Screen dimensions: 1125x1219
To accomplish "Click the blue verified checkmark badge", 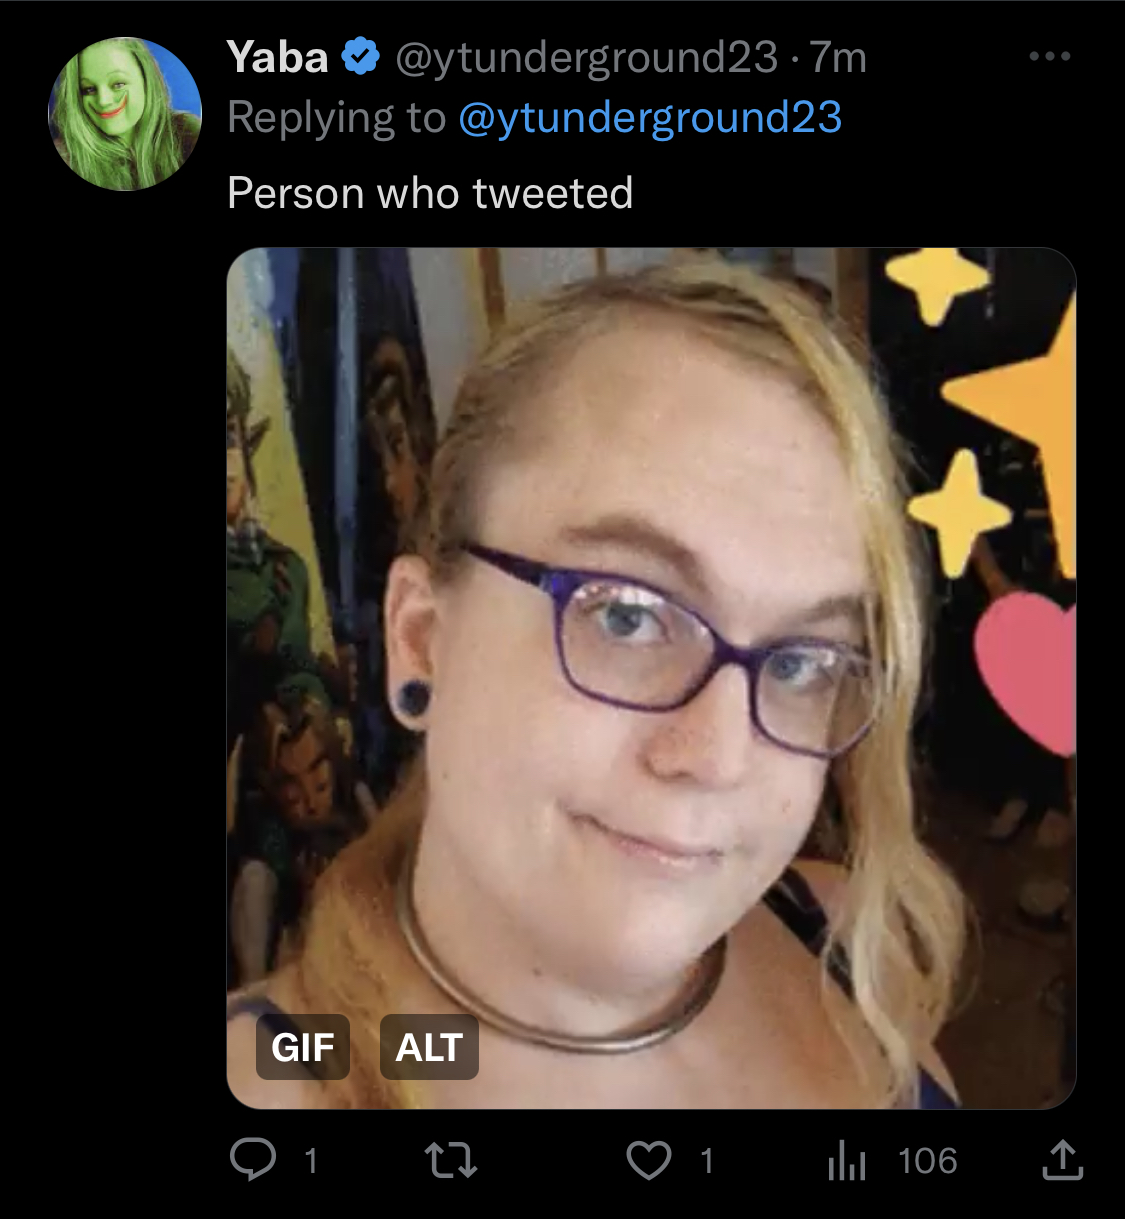I will (361, 57).
